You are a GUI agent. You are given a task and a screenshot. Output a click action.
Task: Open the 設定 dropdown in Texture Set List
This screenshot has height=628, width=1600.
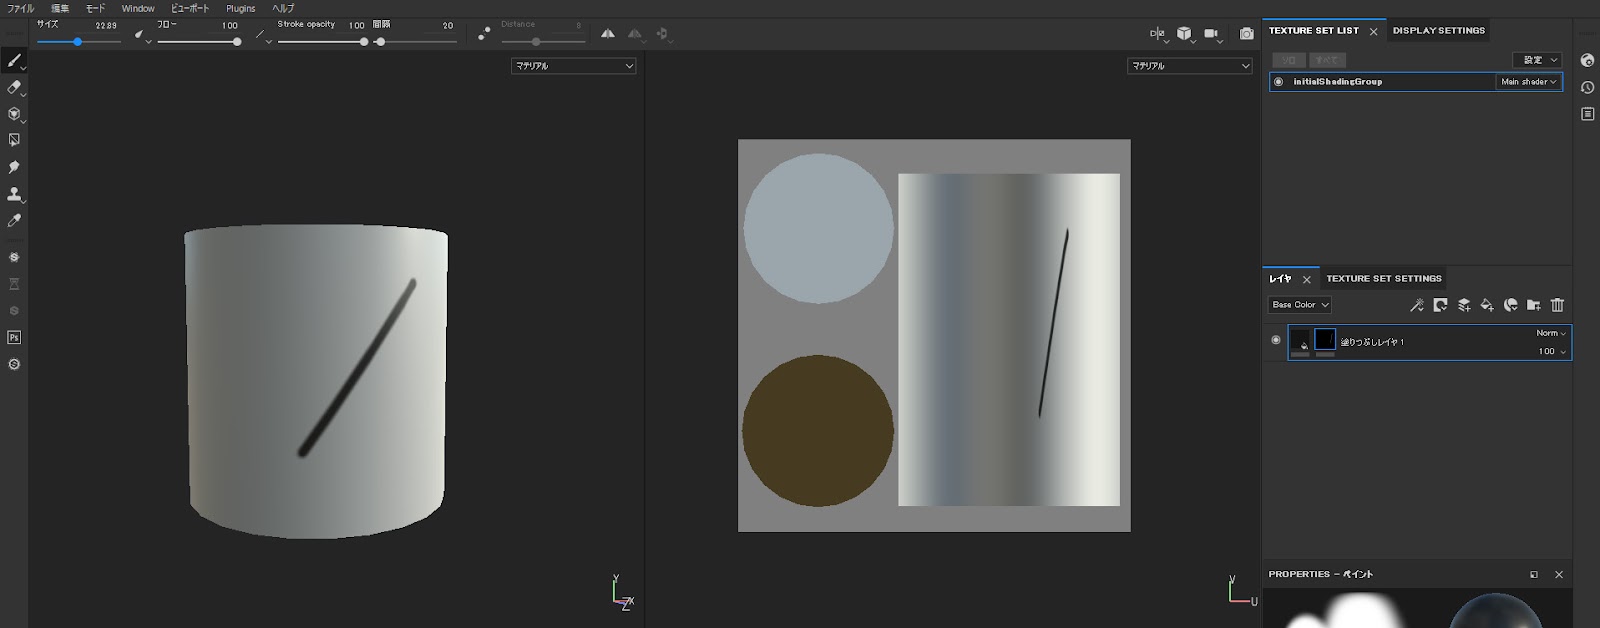point(1537,60)
